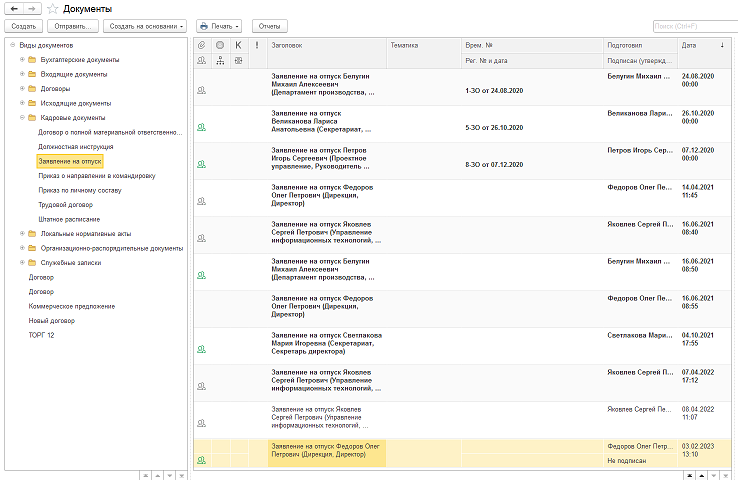738x480 pixels.
Task: Click the user icon in the 14.04.2021 Федоров row
Action: 201,201
